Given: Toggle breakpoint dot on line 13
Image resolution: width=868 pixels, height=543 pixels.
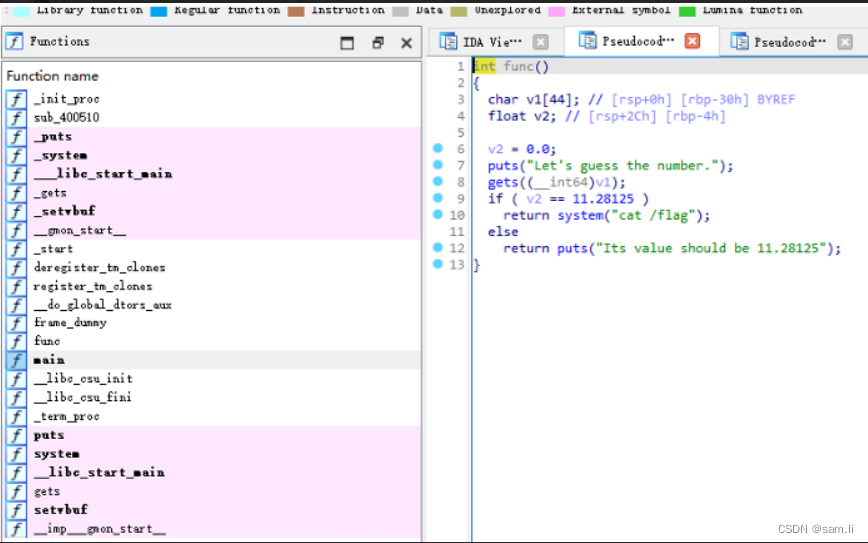Looking at the screenshot, I should 438,264.
